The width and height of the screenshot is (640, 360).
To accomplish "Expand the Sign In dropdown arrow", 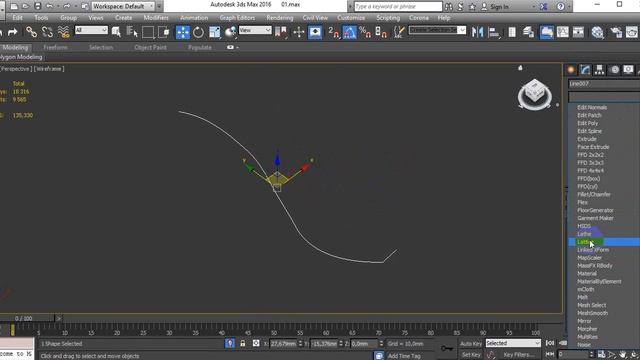I will pyautogui.click(x=534, y=7).
